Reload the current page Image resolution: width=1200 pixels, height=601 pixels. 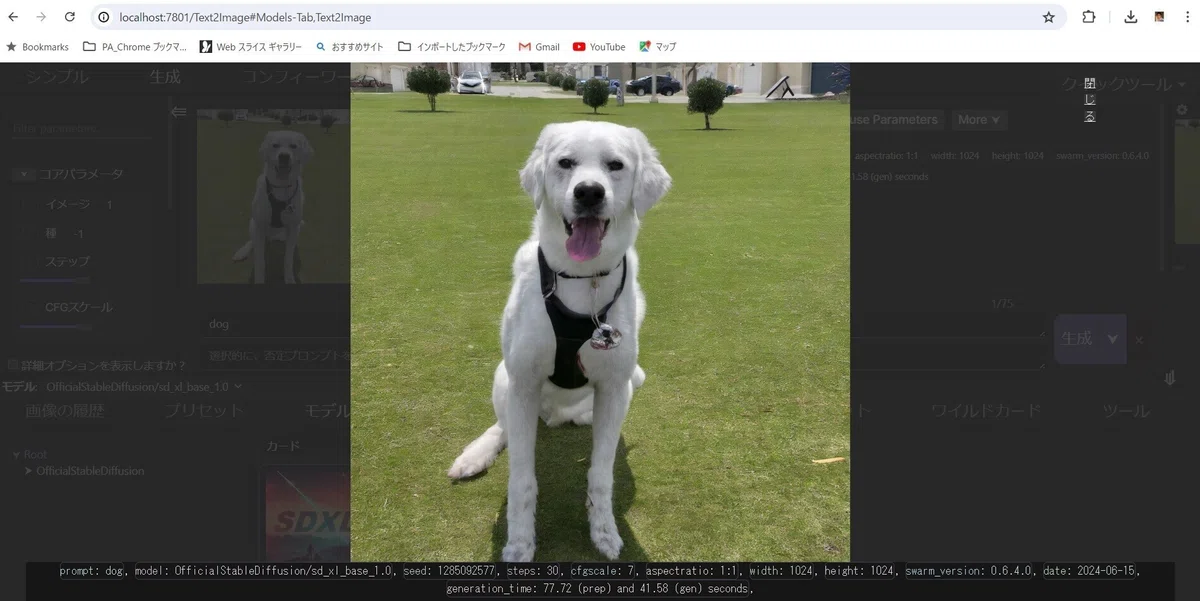[x=69, y=17]
